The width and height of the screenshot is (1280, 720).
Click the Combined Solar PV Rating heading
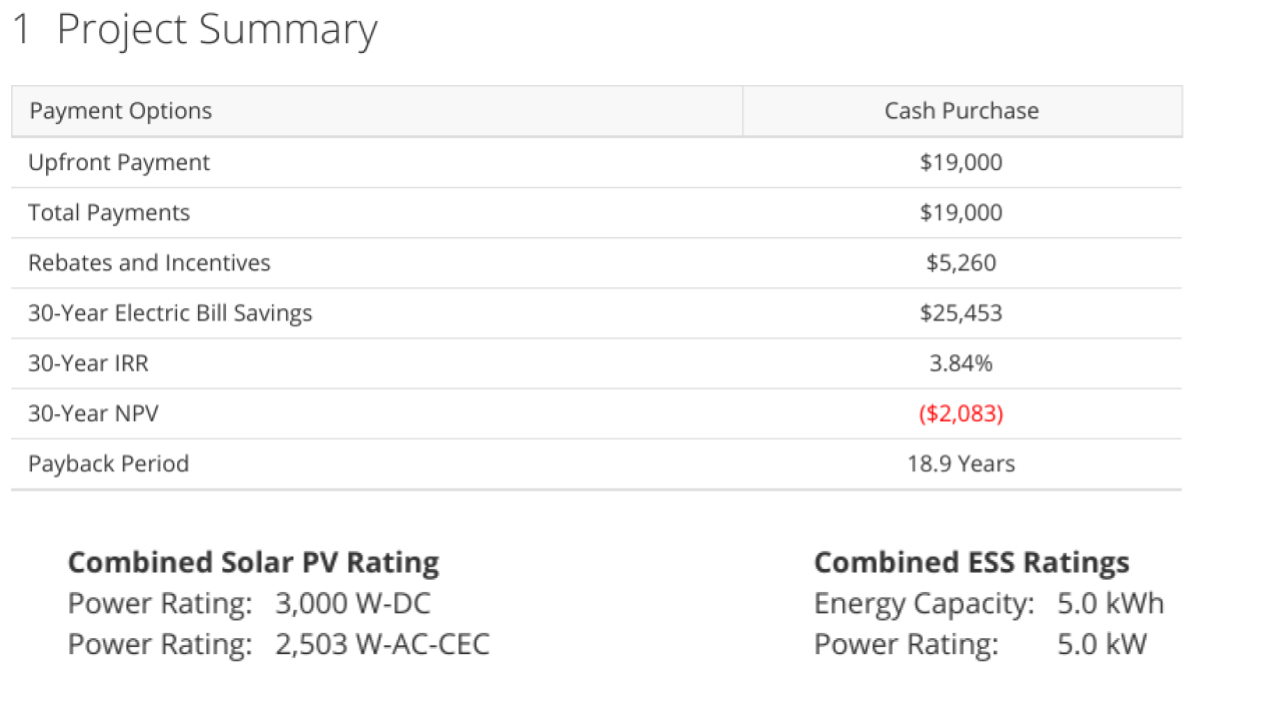(253, 563)
